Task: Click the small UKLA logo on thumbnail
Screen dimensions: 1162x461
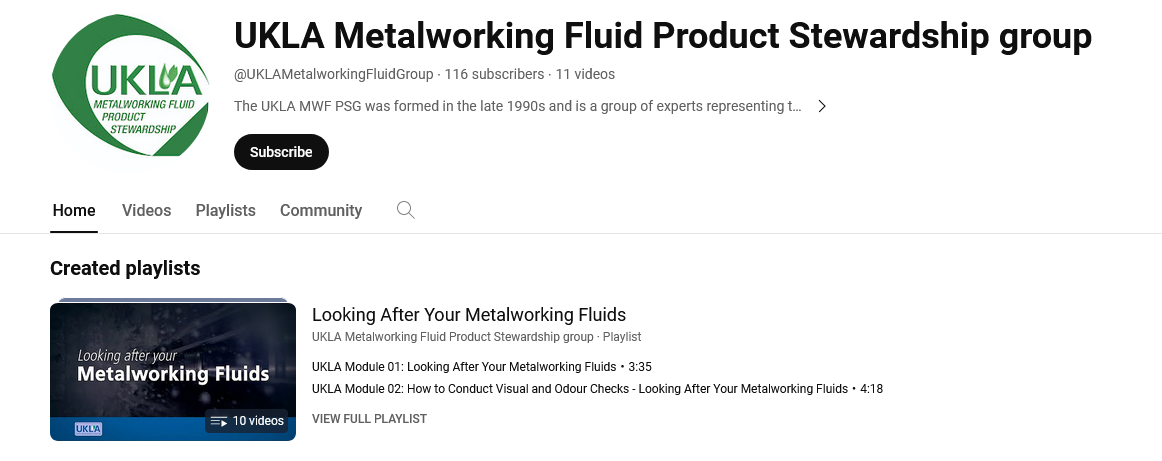Action: tap(88, 429)
